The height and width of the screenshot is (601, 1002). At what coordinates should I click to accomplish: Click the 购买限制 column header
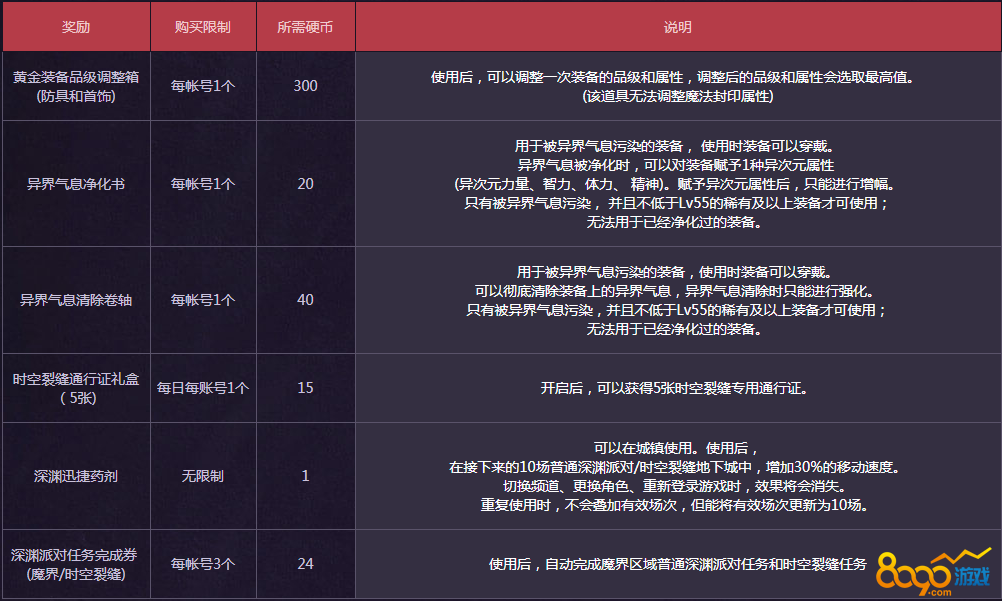tap(203, 27)
